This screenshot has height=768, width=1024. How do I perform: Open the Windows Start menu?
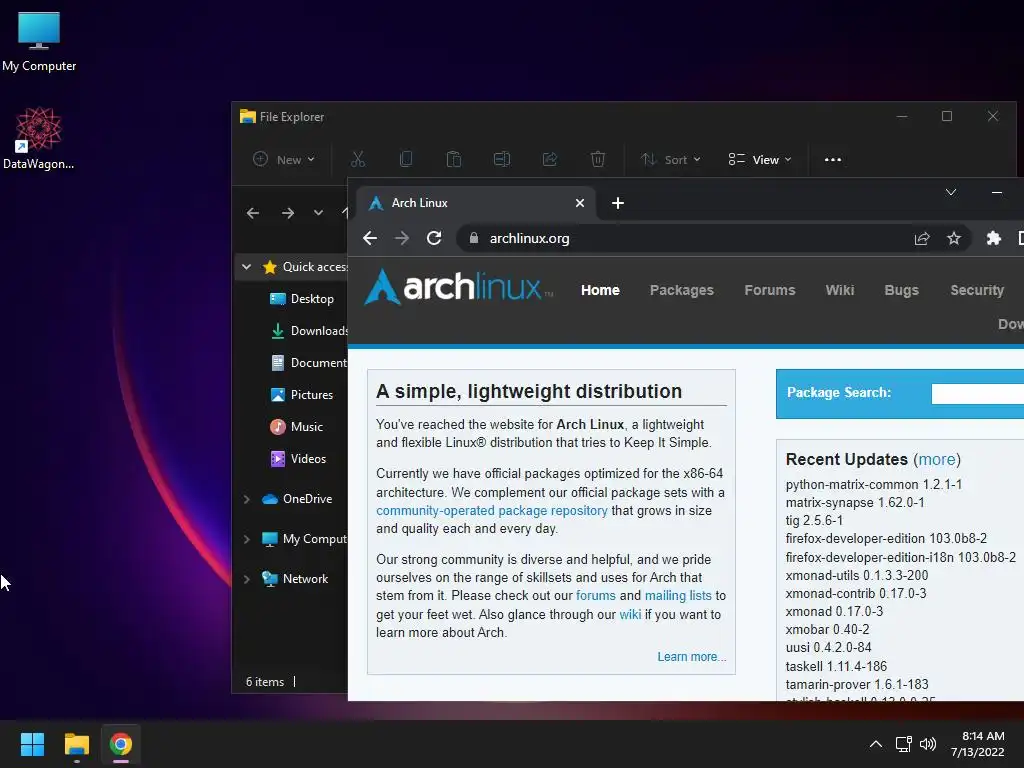(32, 744)
